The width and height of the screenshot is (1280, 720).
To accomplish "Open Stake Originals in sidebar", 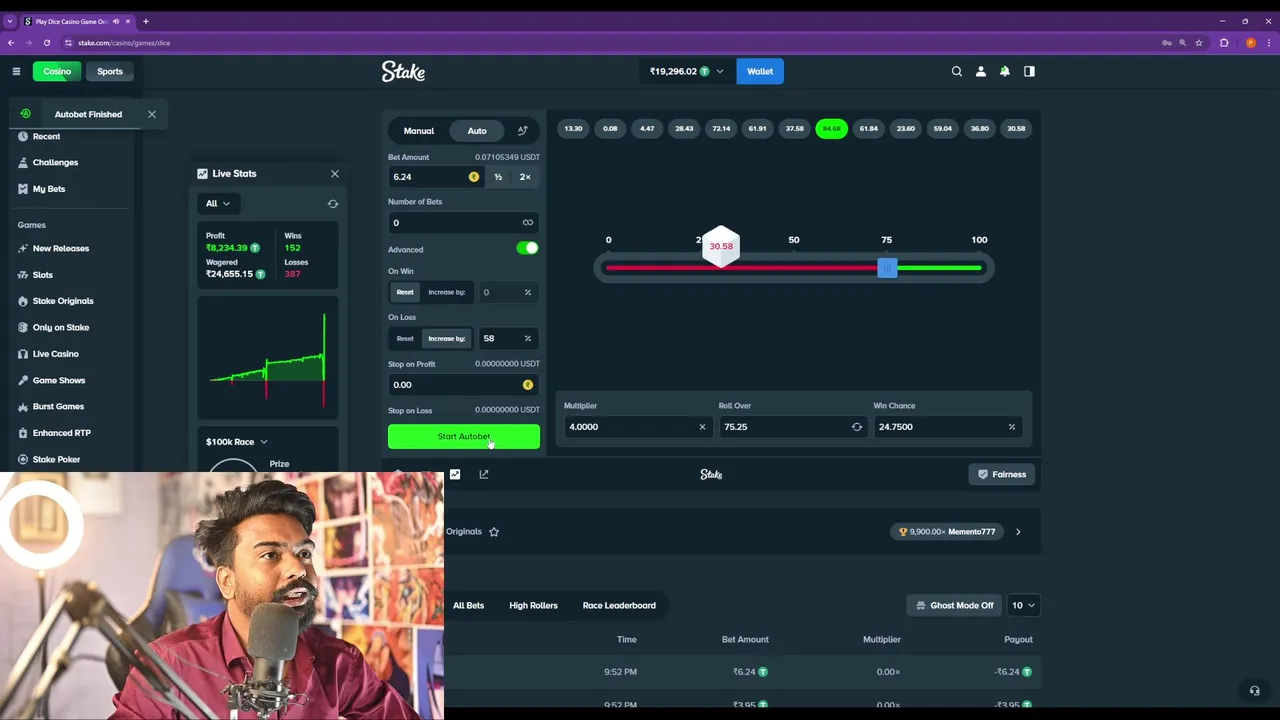I will point(63,301).
